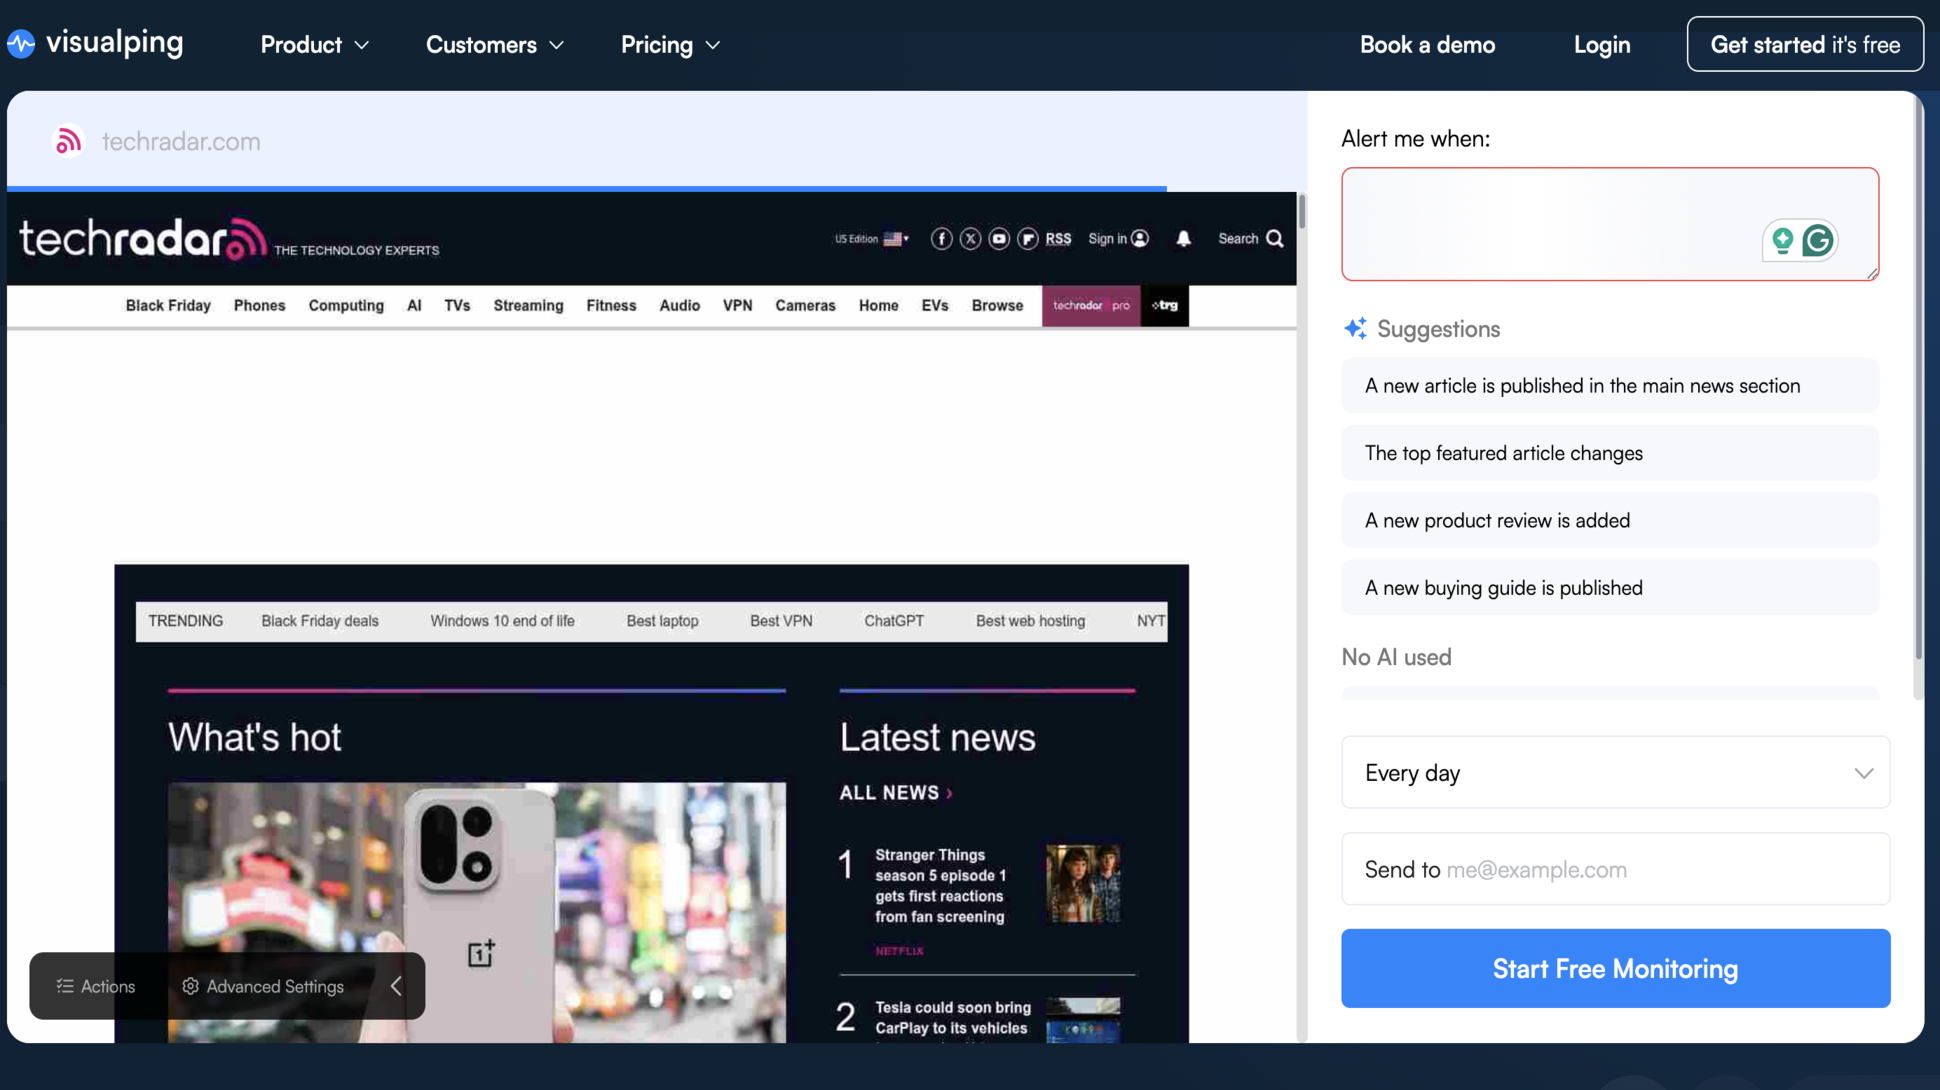
Task: Click the notification bell icon
Action: pos(1183,239)
